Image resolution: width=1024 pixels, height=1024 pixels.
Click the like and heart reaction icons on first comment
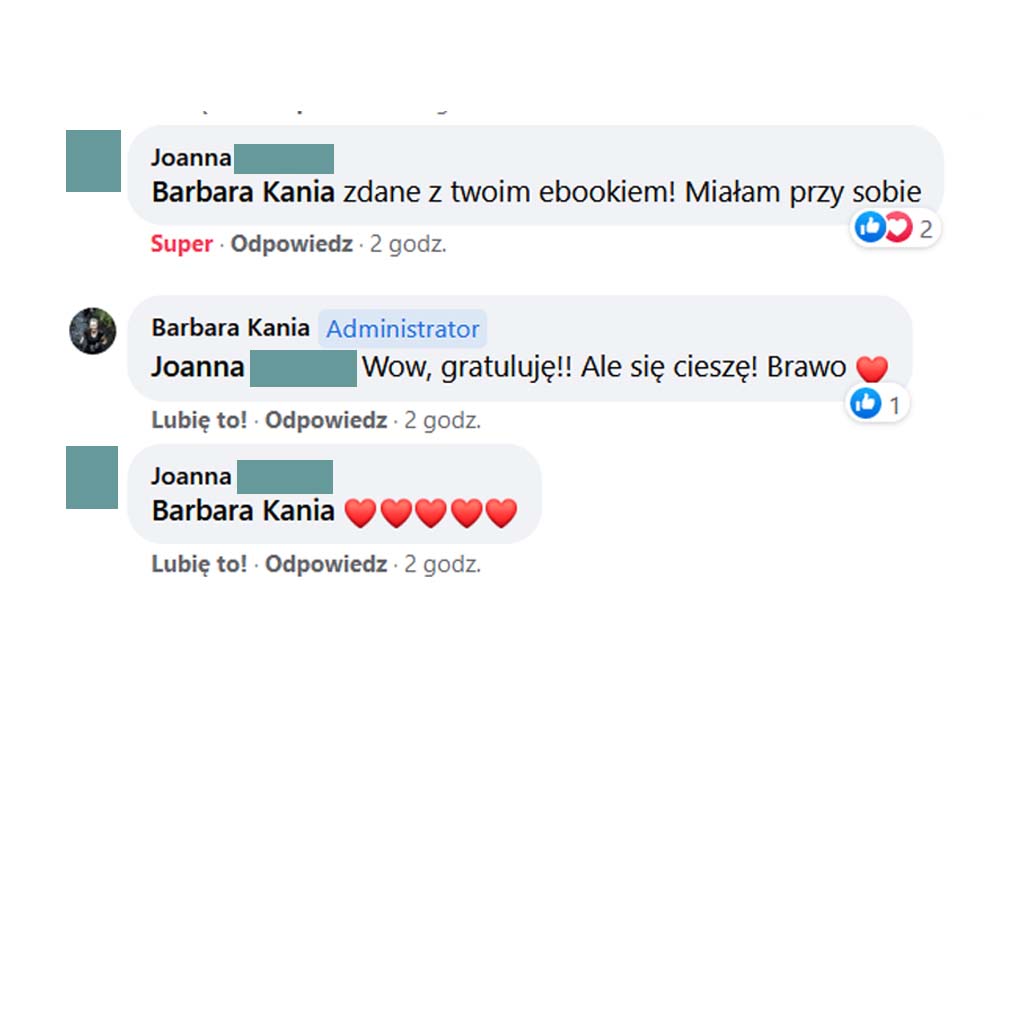(884, 227)
